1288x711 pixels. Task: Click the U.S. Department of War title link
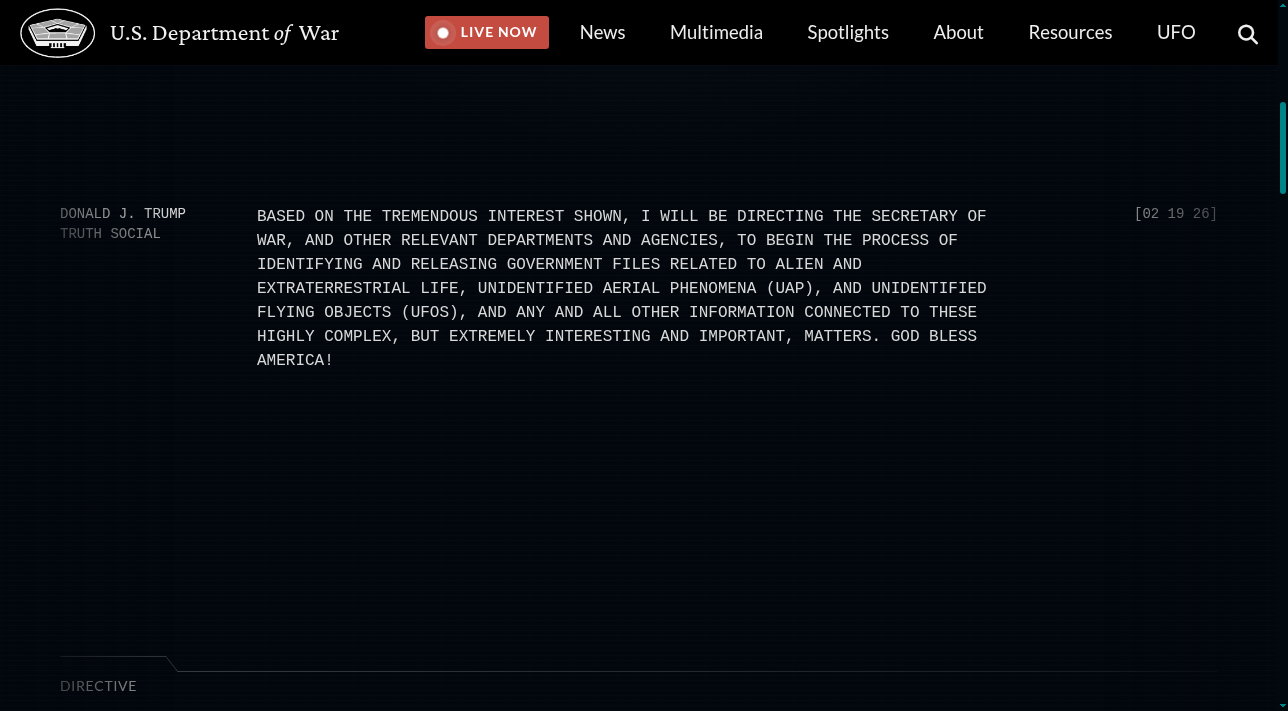pyautogui.click(x=224, y=33)
